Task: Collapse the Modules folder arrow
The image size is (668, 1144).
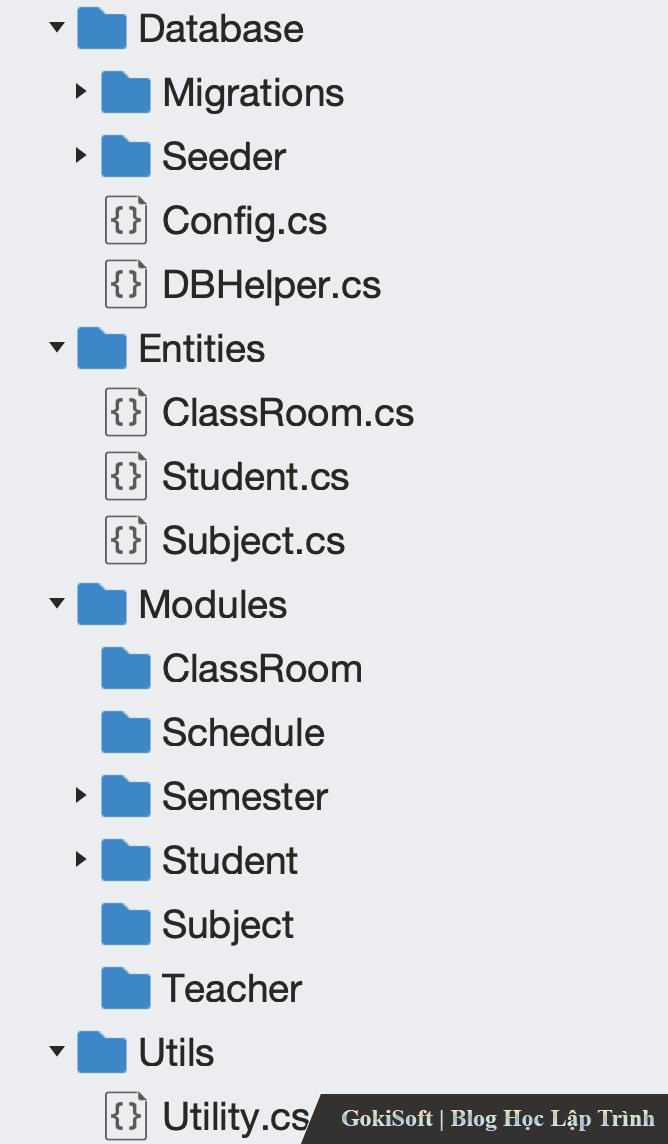Action: point(57,604)
